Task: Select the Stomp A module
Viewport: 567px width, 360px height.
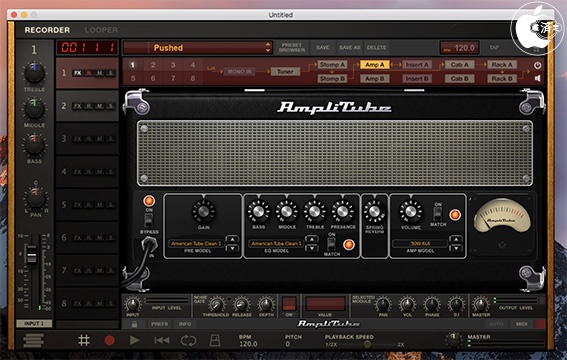Action: (x=332, y=65)
